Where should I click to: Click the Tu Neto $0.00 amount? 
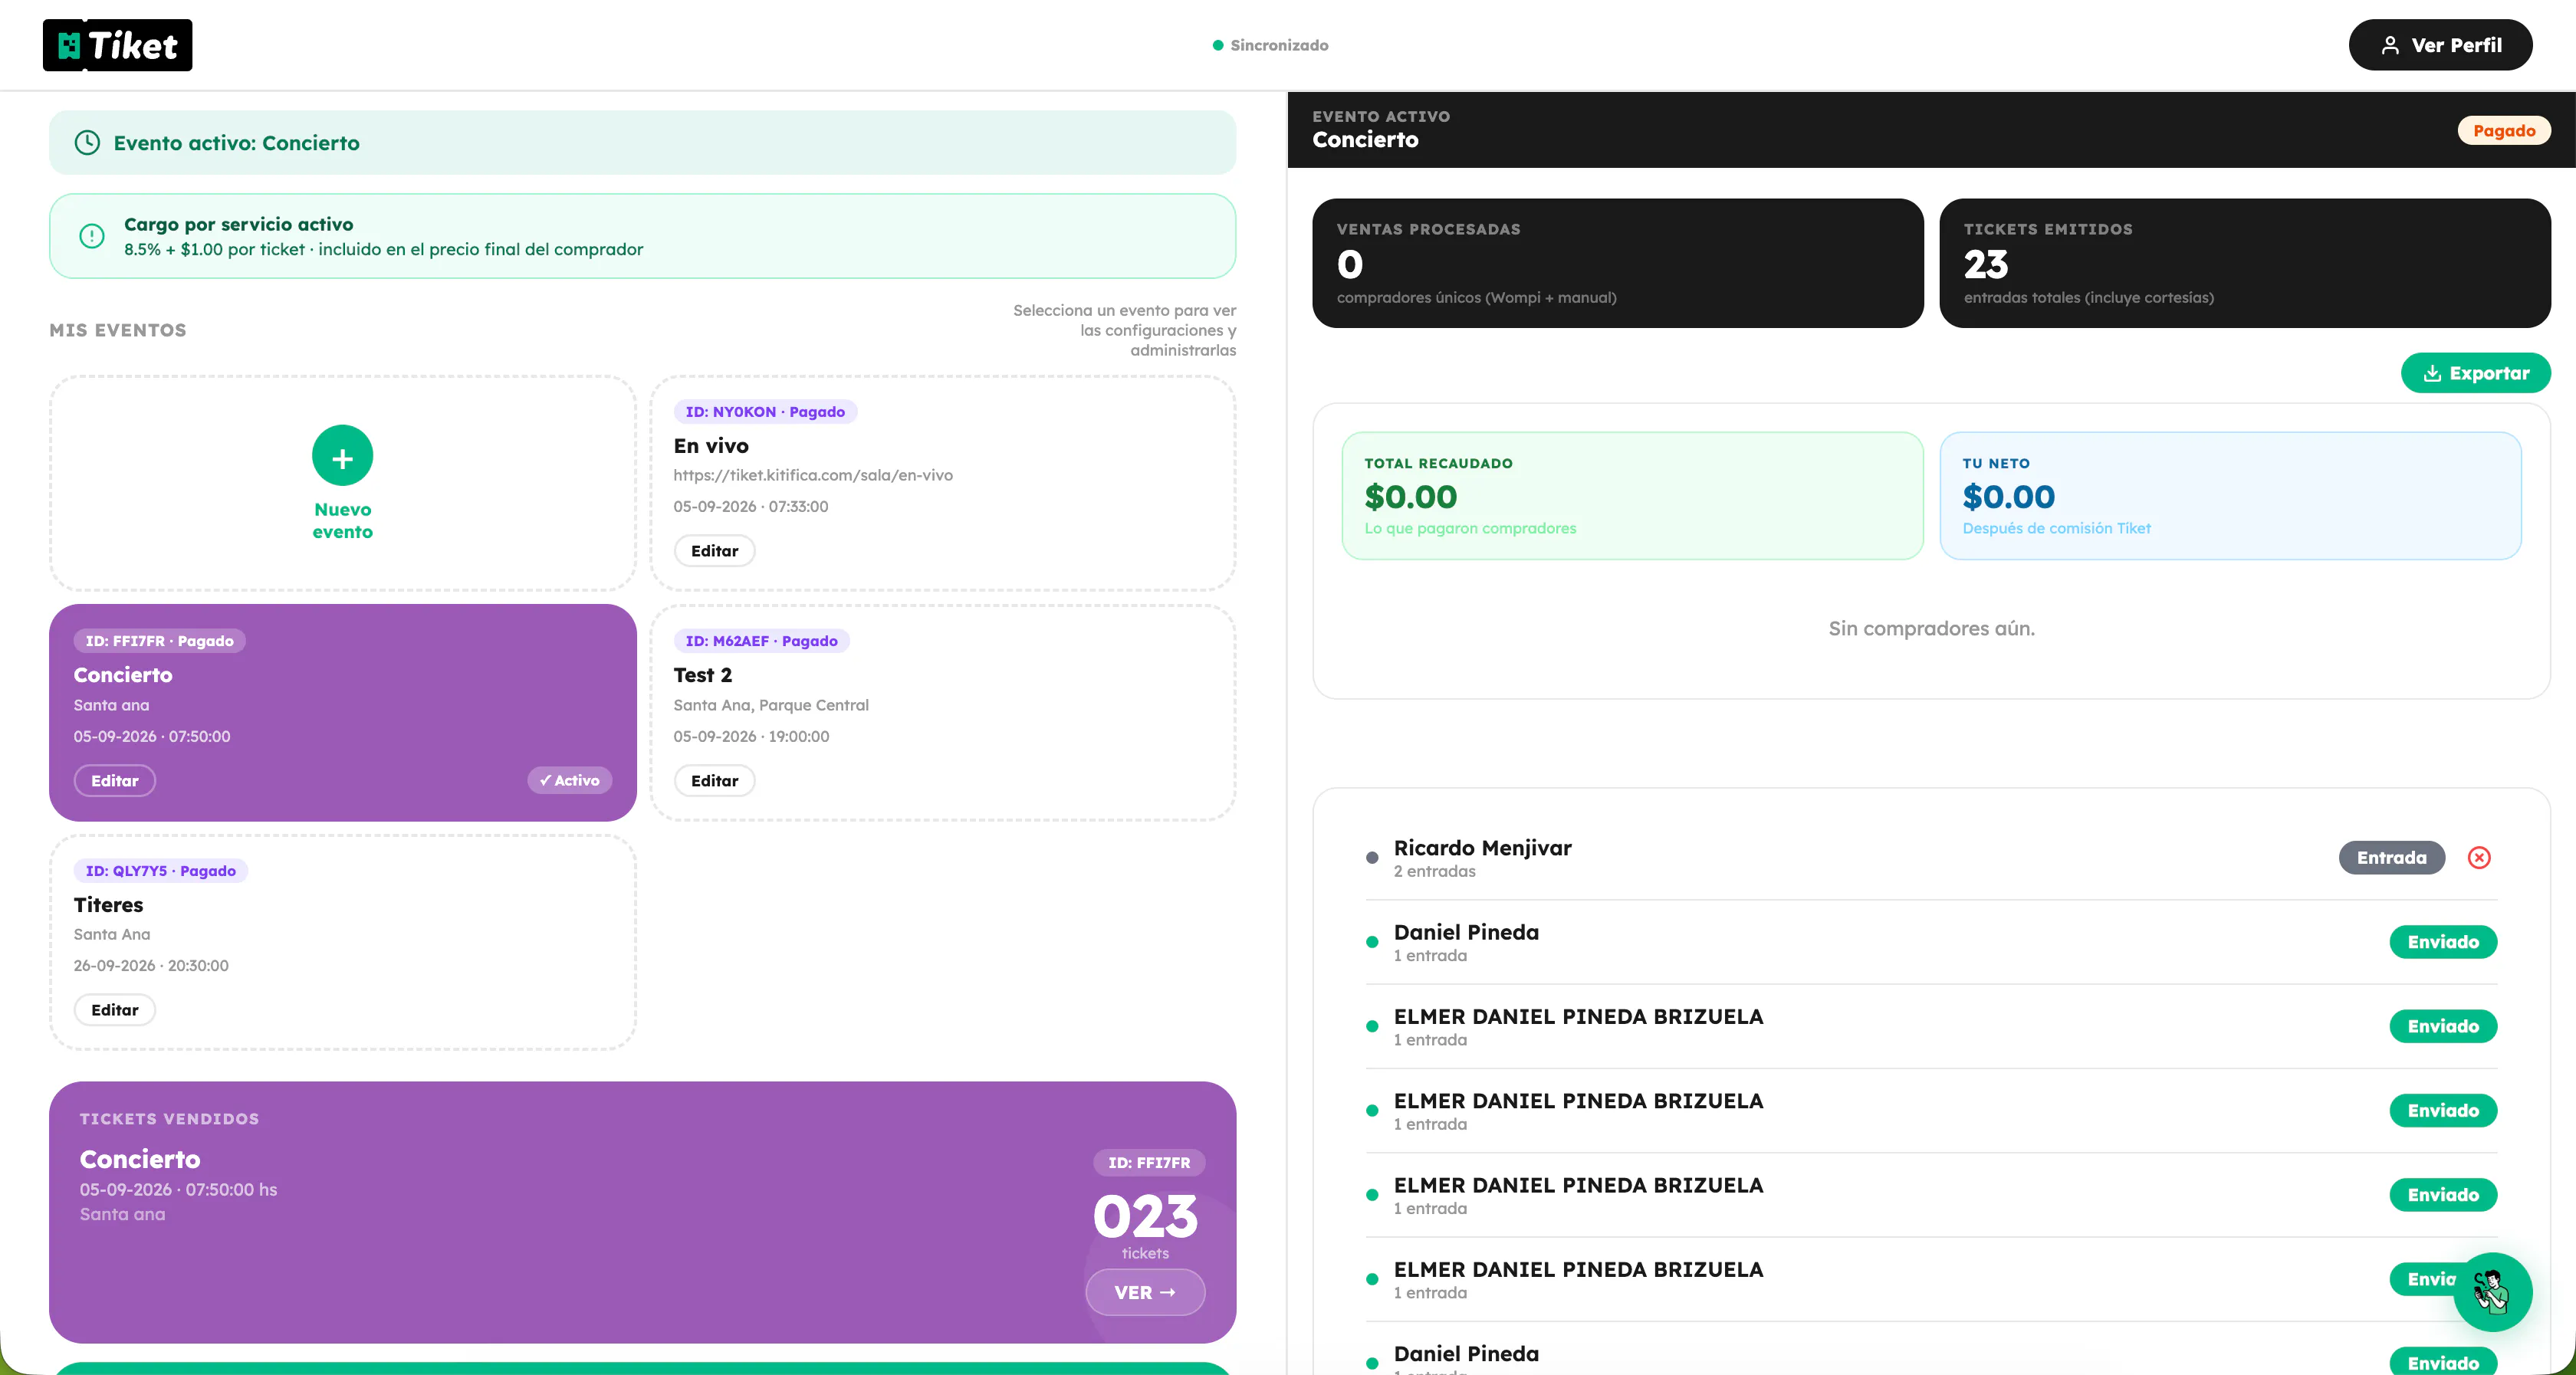[x=2008, y=497]
